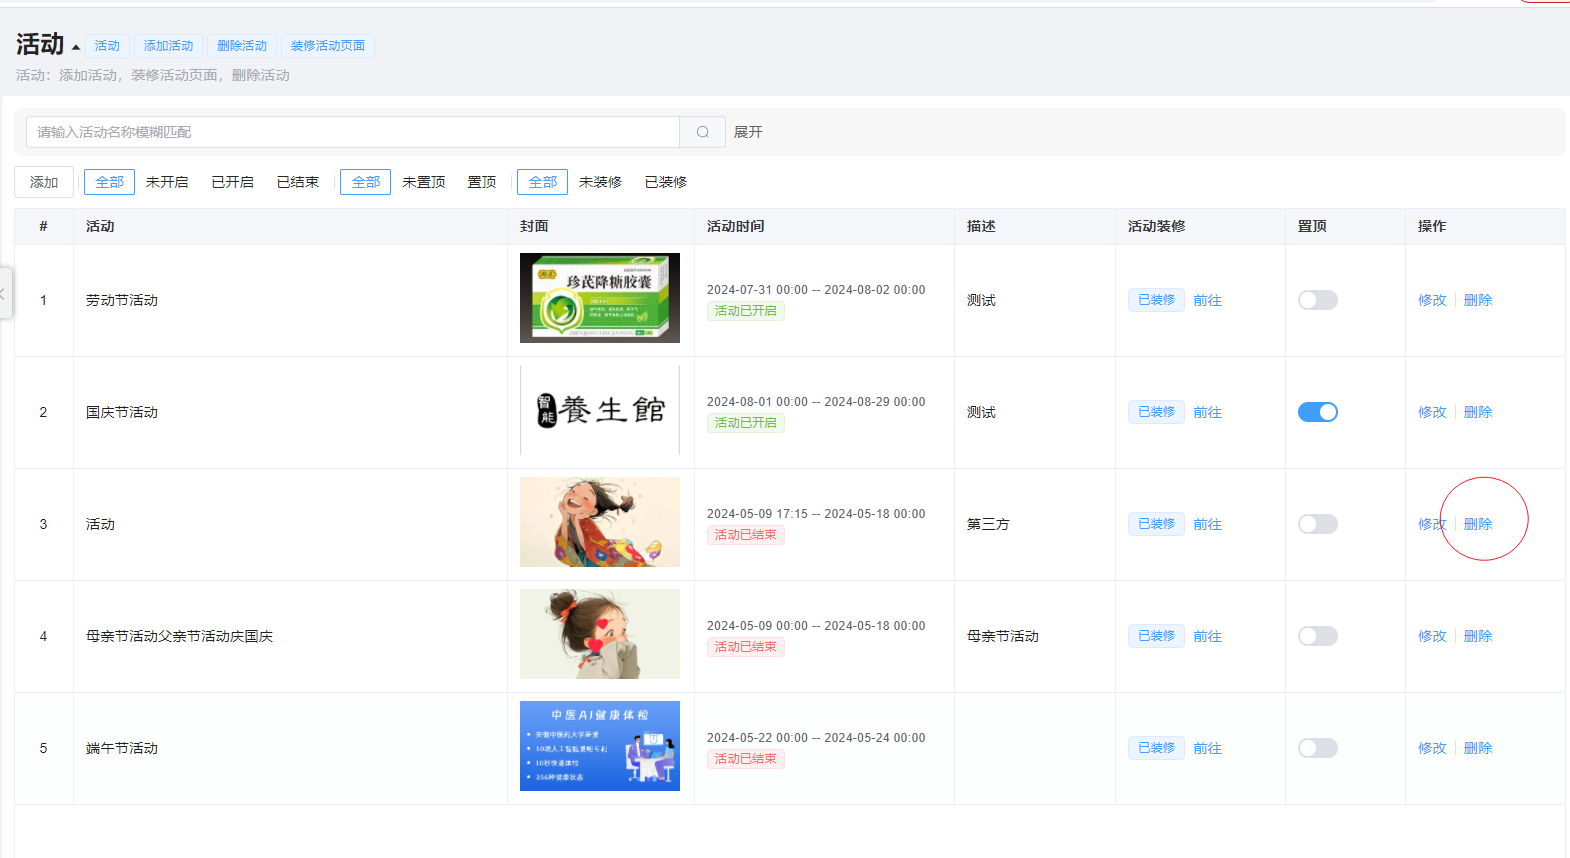This screenshot has width=1570, height=858.
Task: Expand the search filters with 展开
Action: (748, 132)
